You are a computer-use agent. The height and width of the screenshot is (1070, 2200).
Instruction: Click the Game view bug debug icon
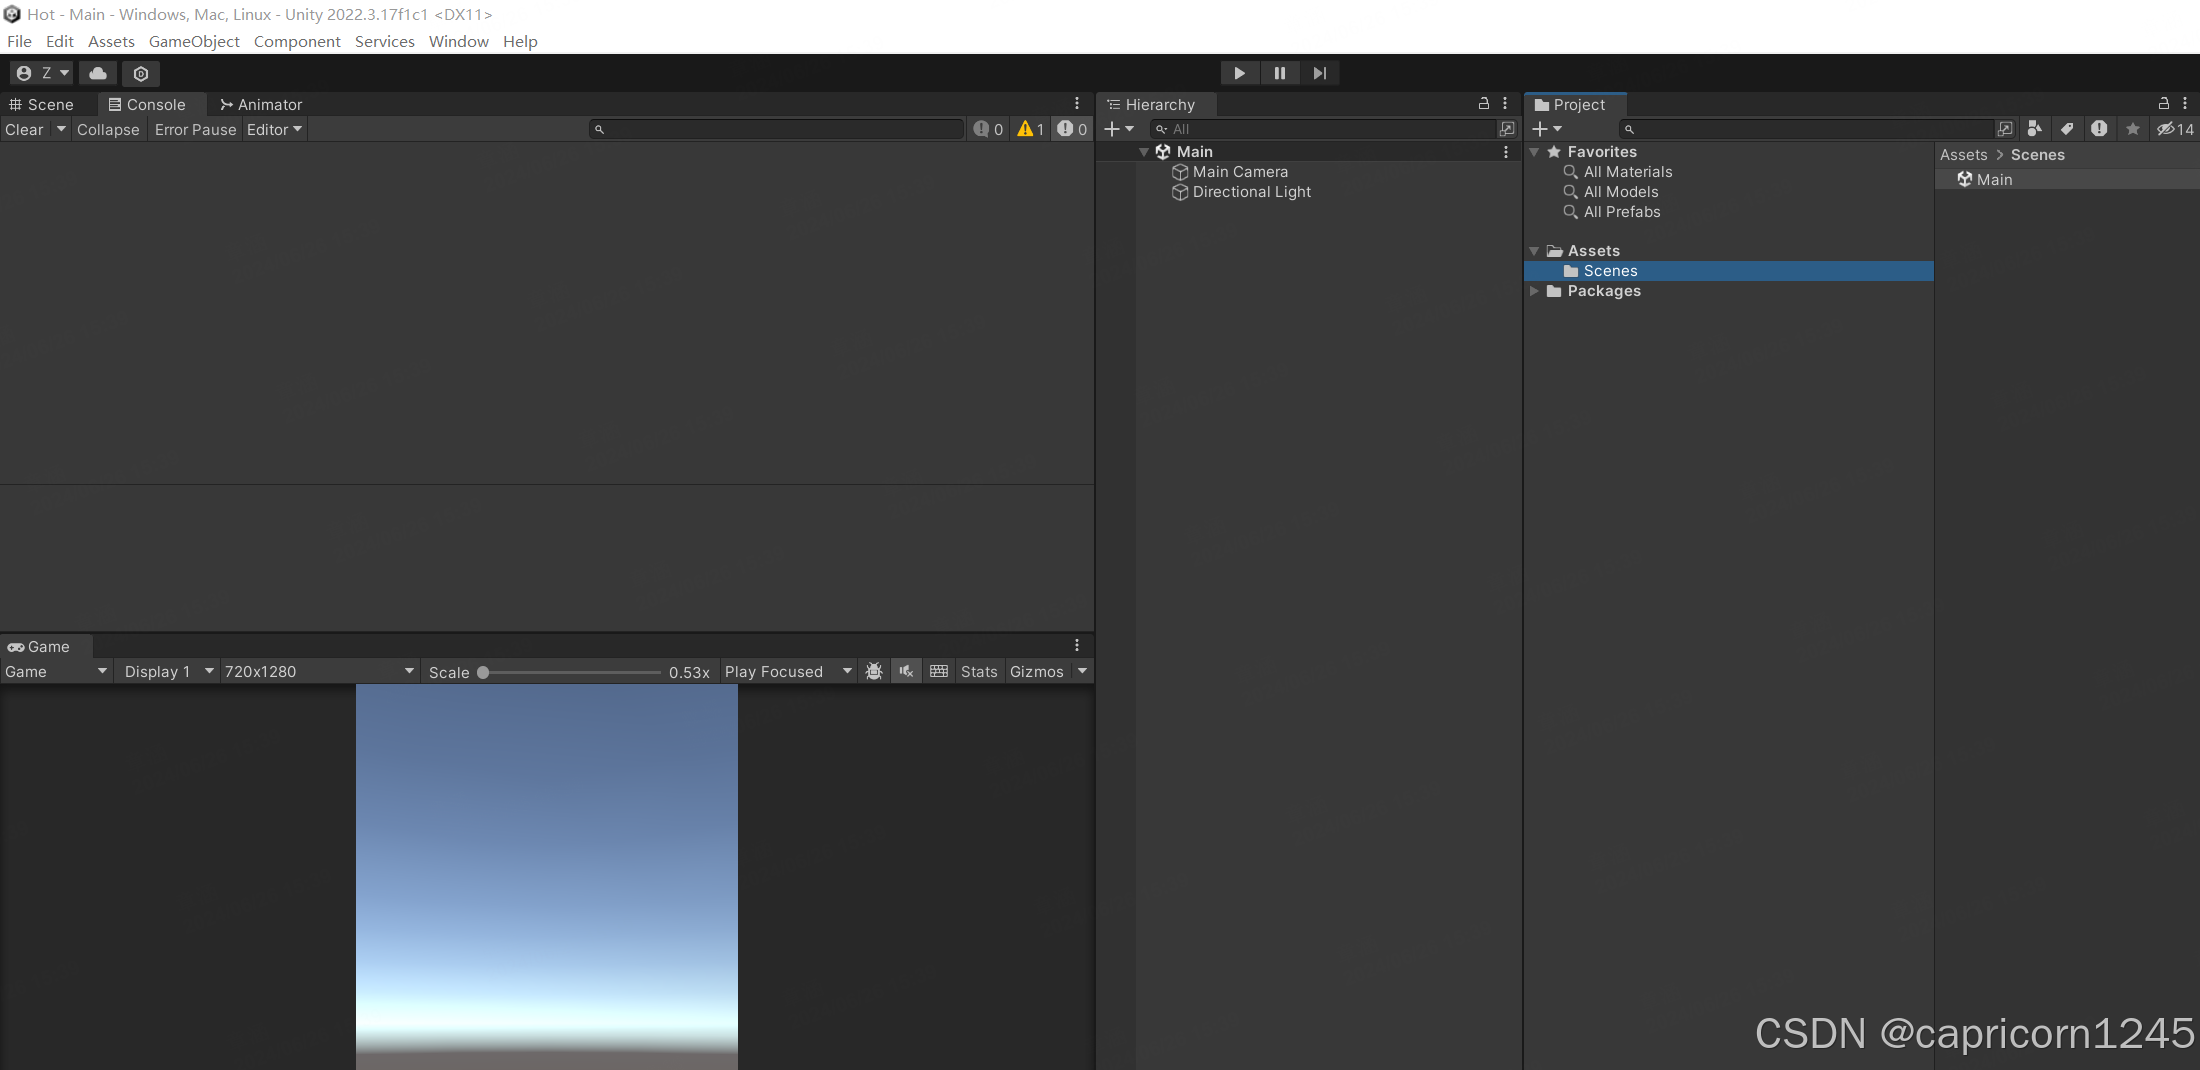pos(873,672)
